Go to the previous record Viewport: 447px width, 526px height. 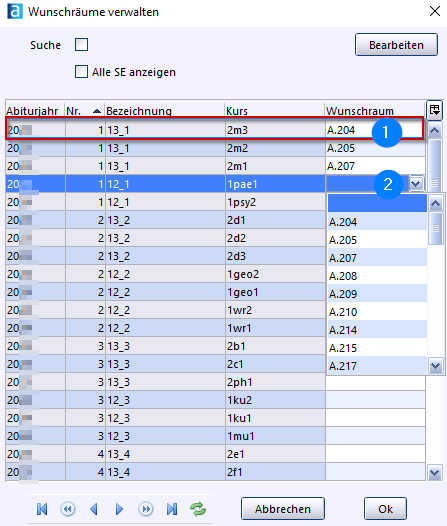[x=94, y=509]
